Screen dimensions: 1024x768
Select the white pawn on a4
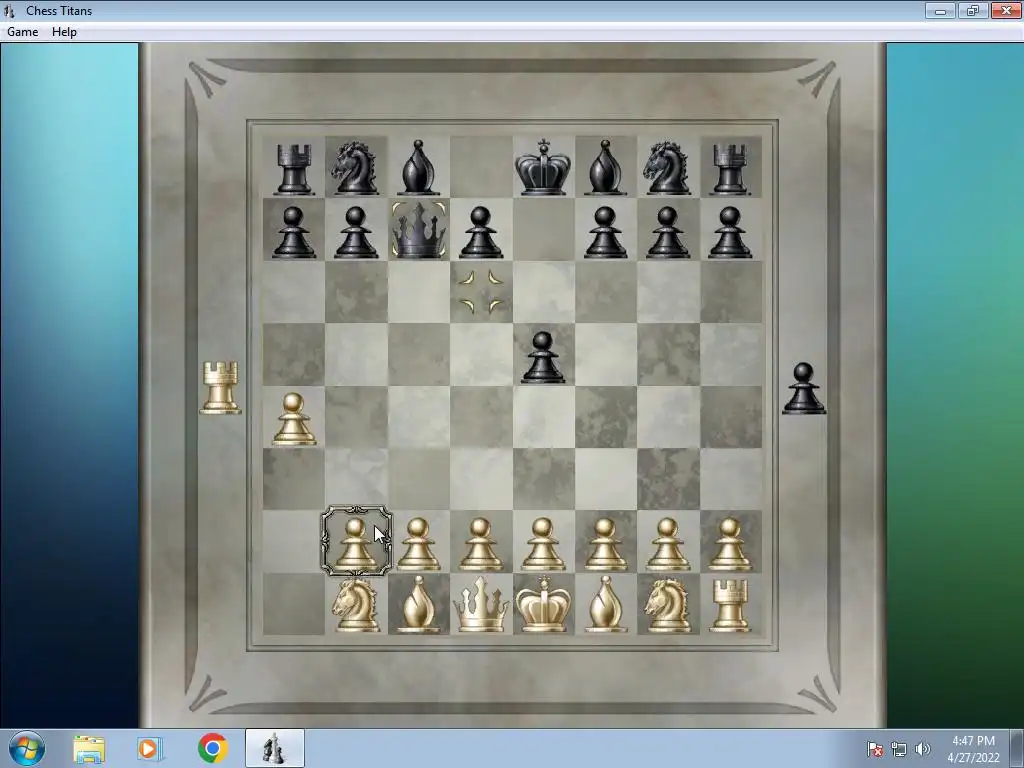[x=293, y=419]
